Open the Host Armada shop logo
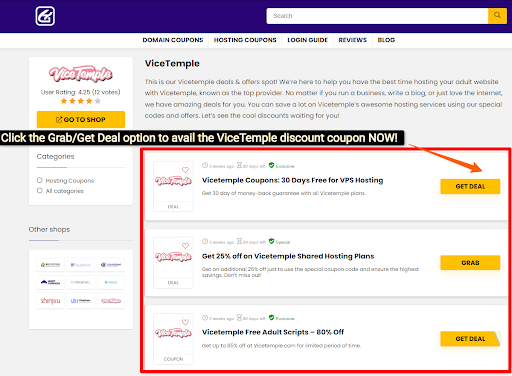 pos(50,282)
